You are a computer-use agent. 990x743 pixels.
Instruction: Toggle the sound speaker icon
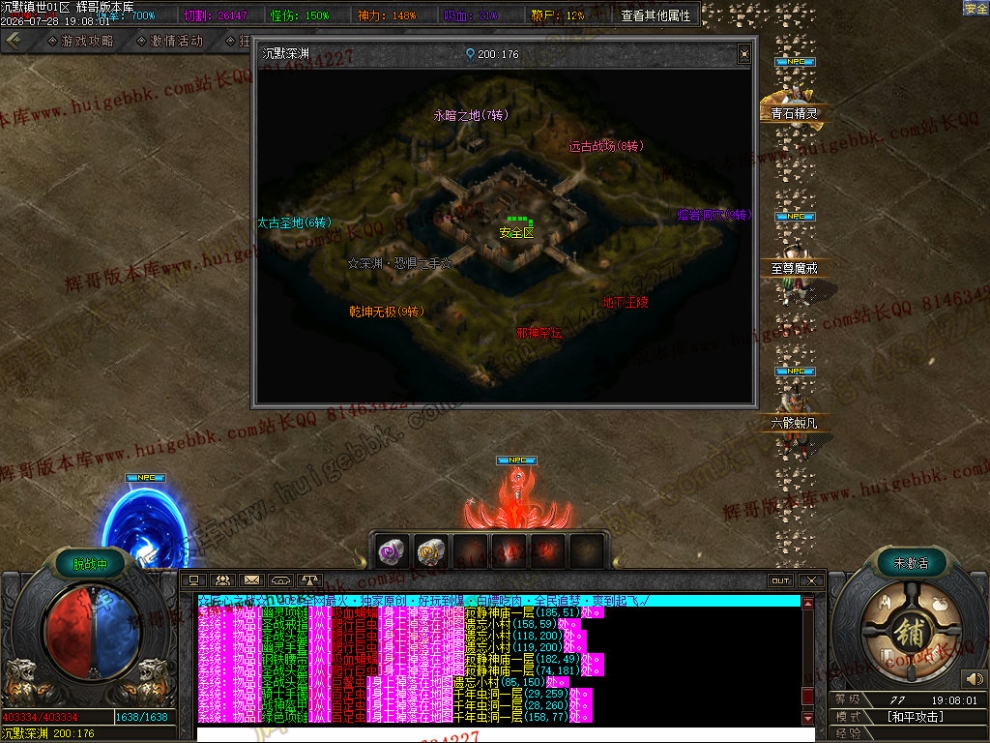point(974,679)
